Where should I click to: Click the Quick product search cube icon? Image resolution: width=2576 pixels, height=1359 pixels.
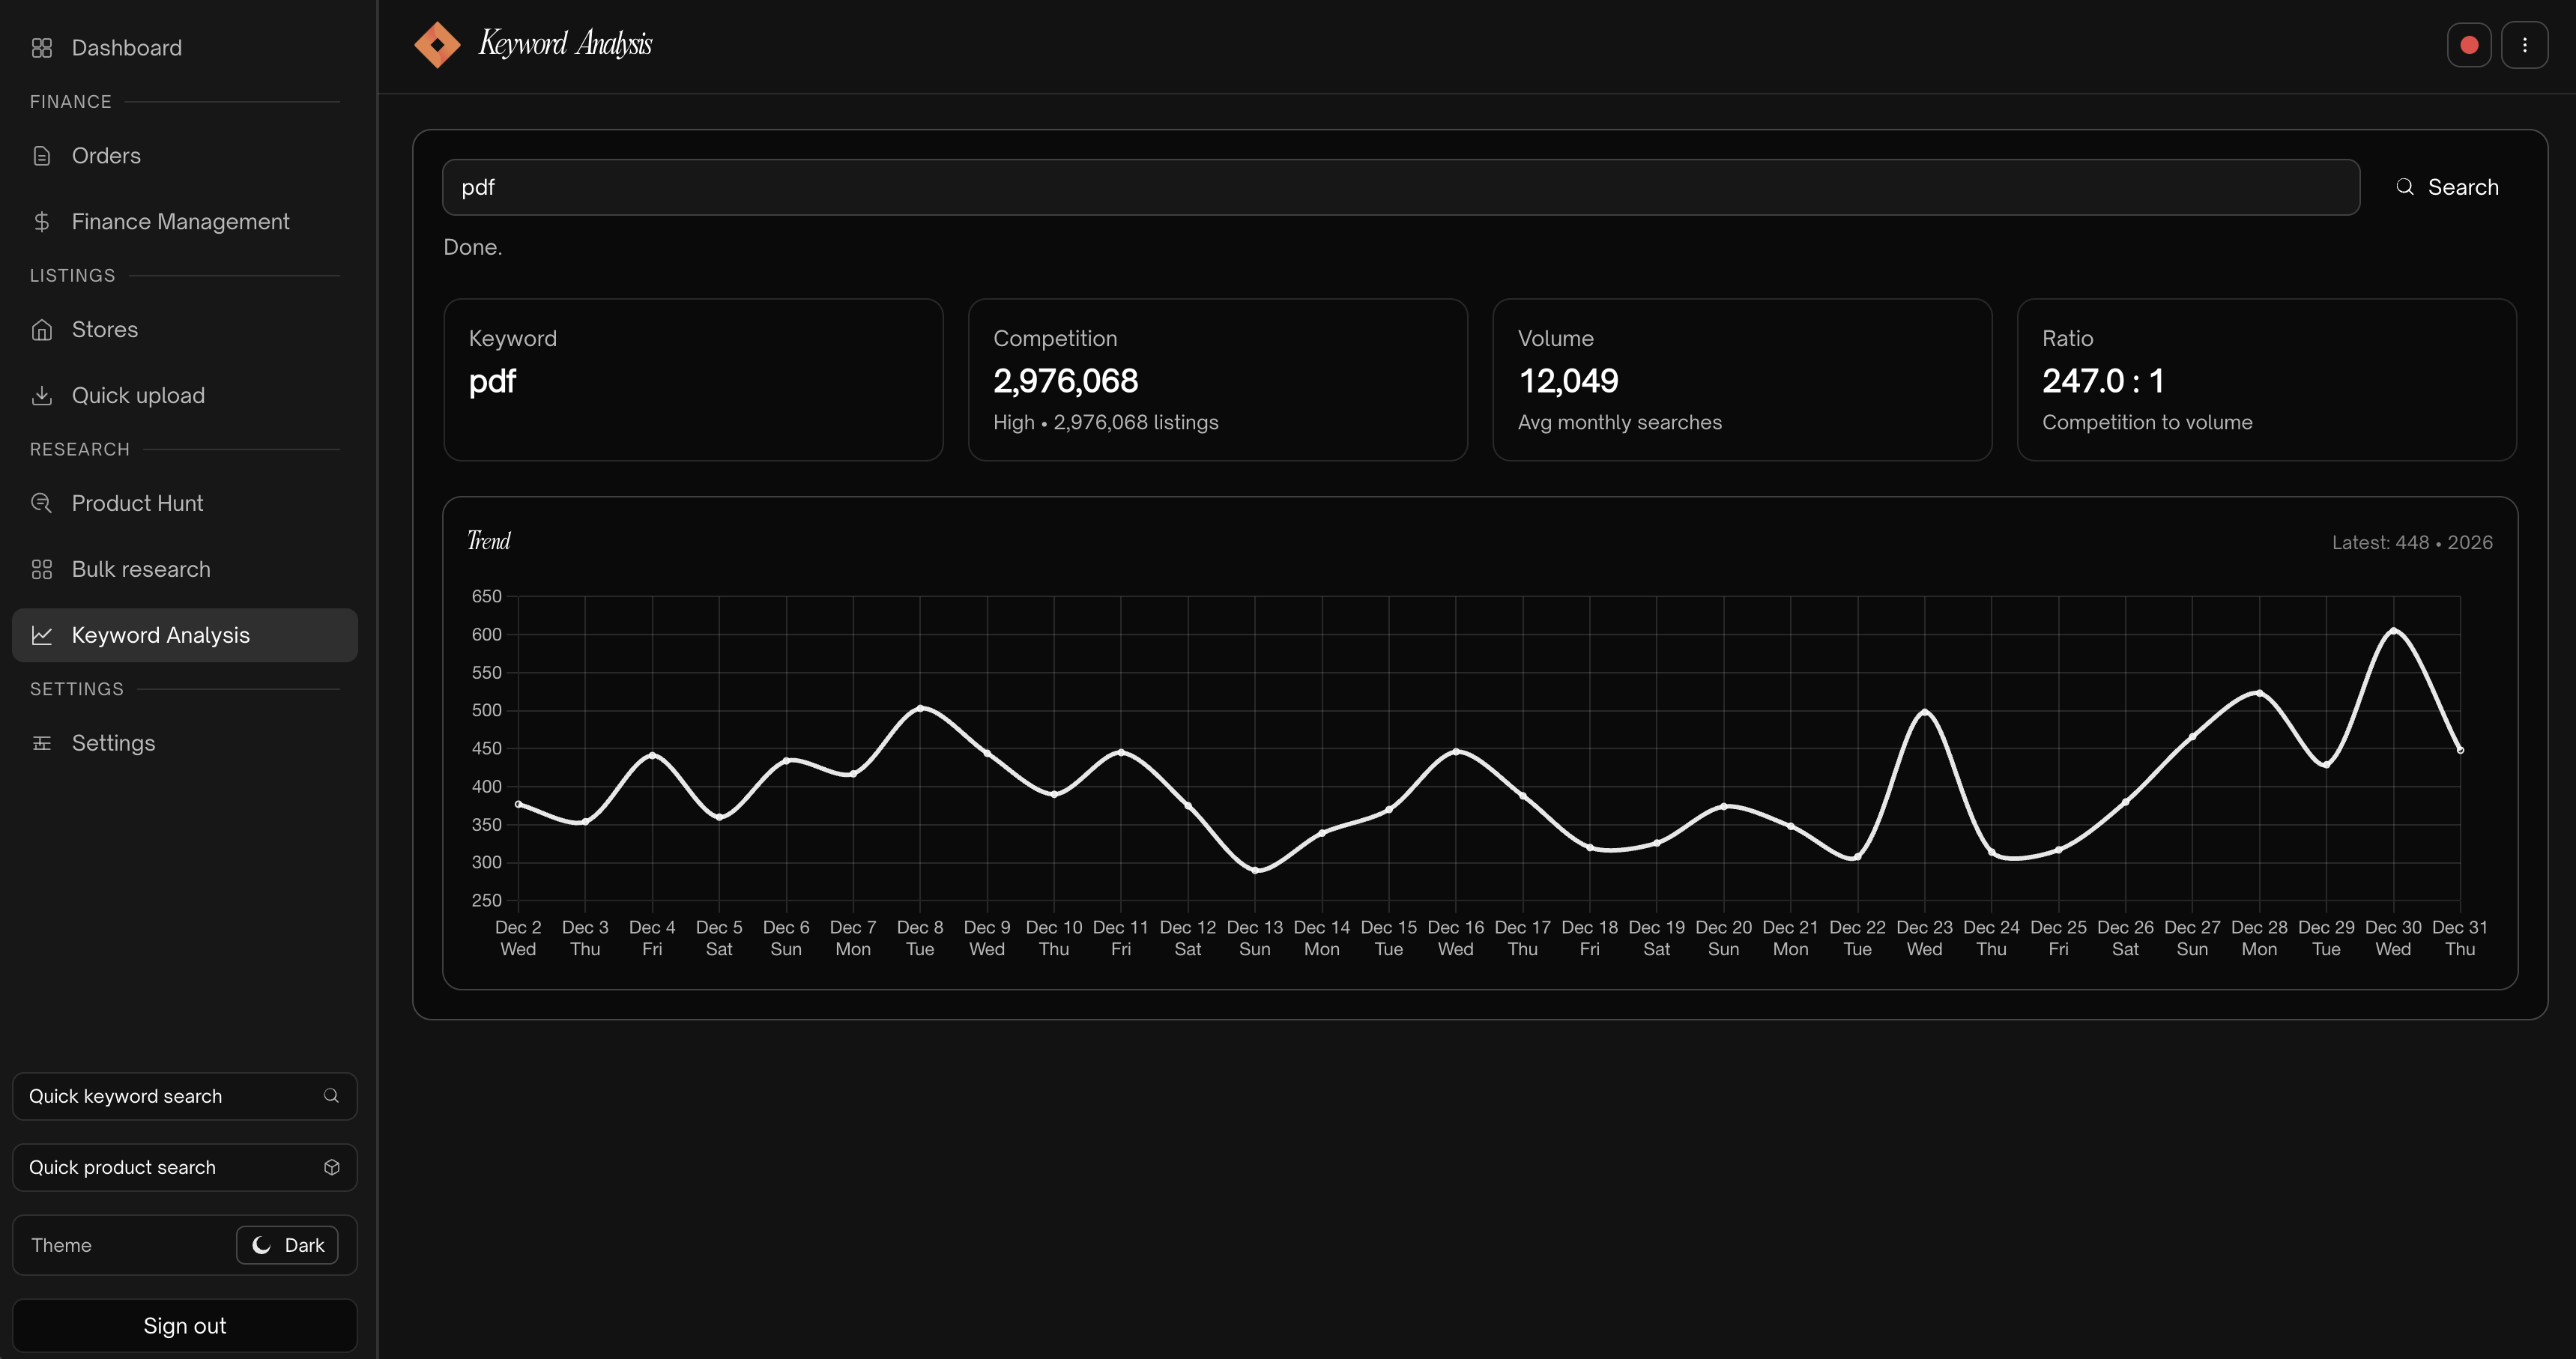[x=331, y=1167]
